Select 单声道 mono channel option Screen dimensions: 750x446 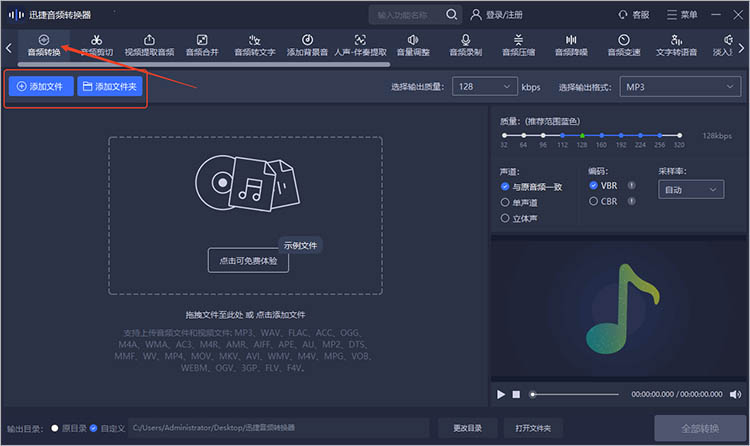tap(519, 202)
